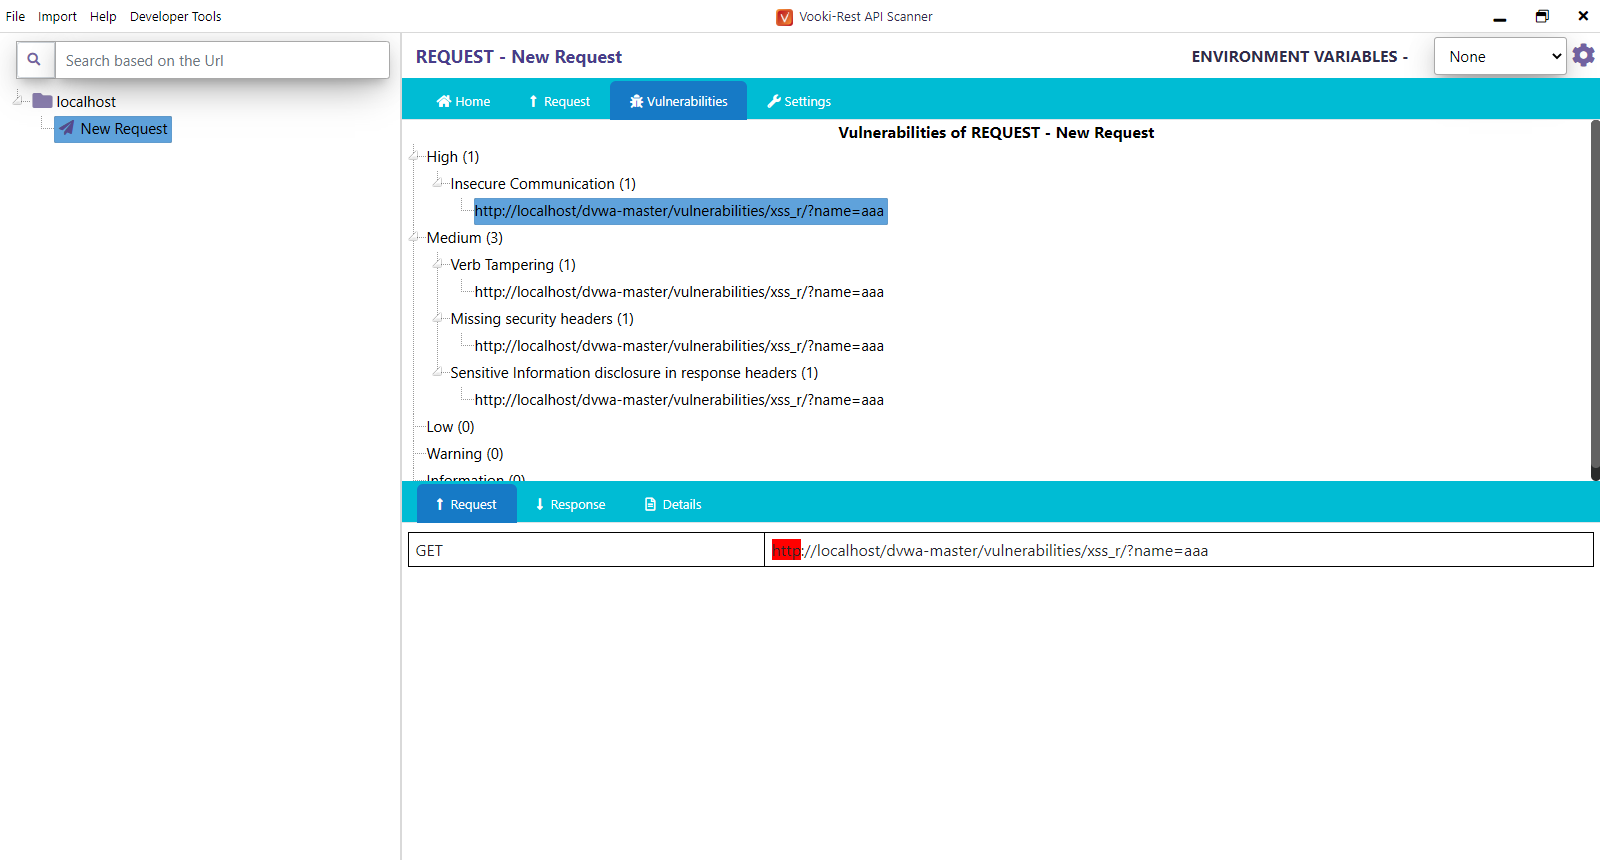Collapse the Medium (3) severity group
1600x860 pixels.
tap(414, 235)
